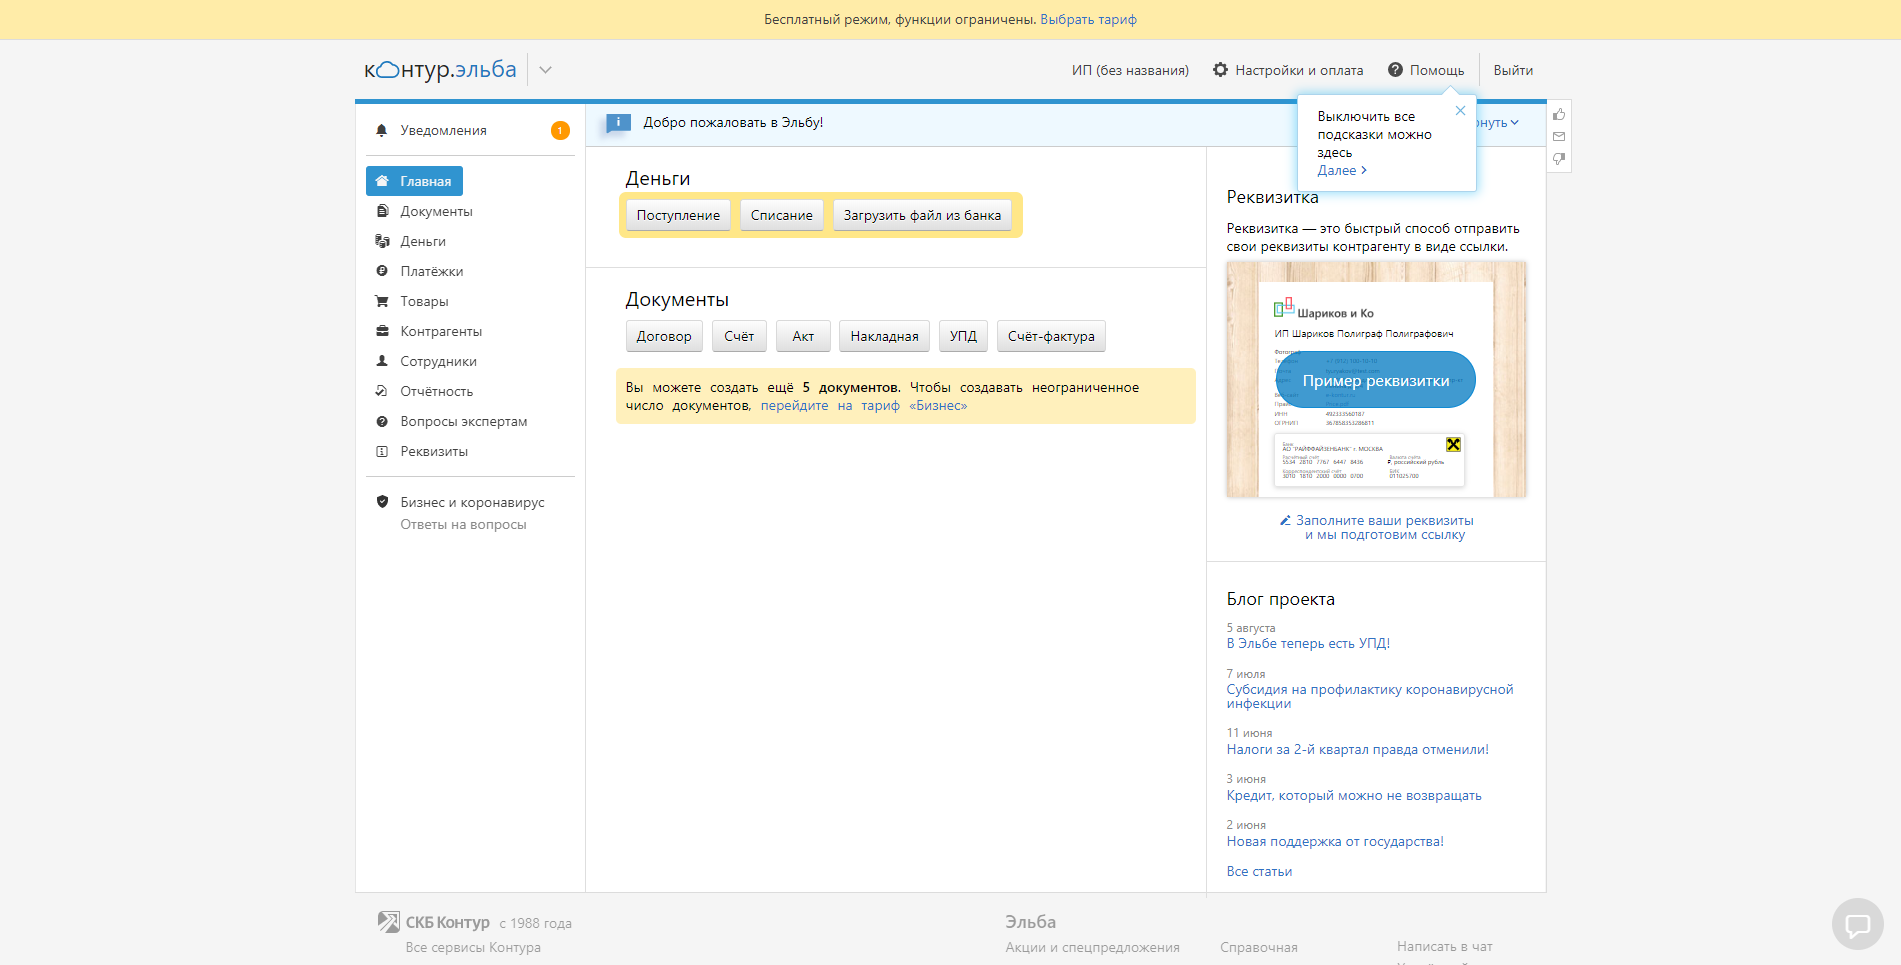The height and width of the screenshot is (965, 1901).
Task: Click Ответы на вопросы under Бизнес и коронавирус
Action: point(463,524)
